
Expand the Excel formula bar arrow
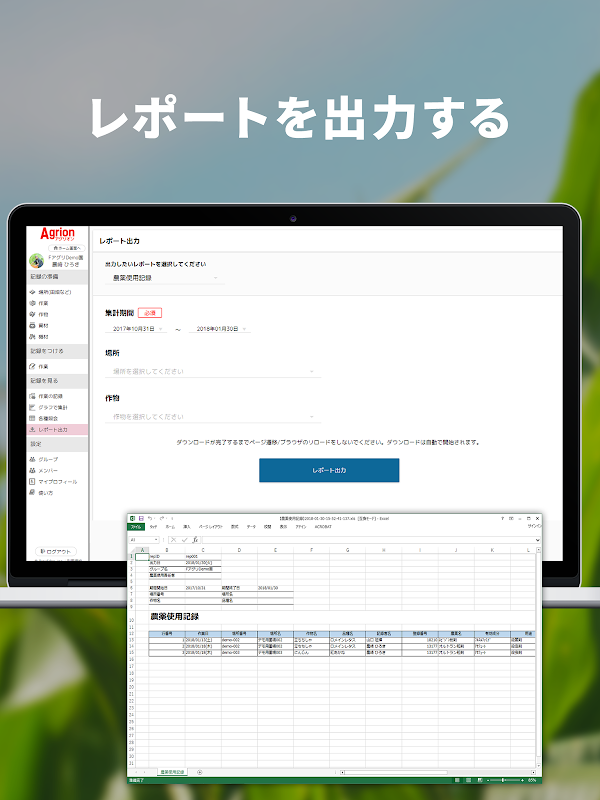538,540
